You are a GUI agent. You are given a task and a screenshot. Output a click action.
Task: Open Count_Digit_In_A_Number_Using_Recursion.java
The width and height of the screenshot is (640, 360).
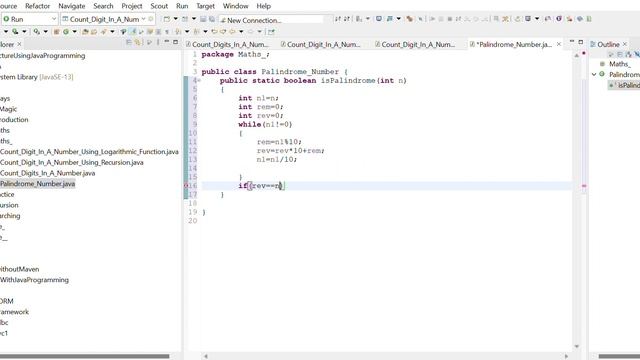point(71,162)
